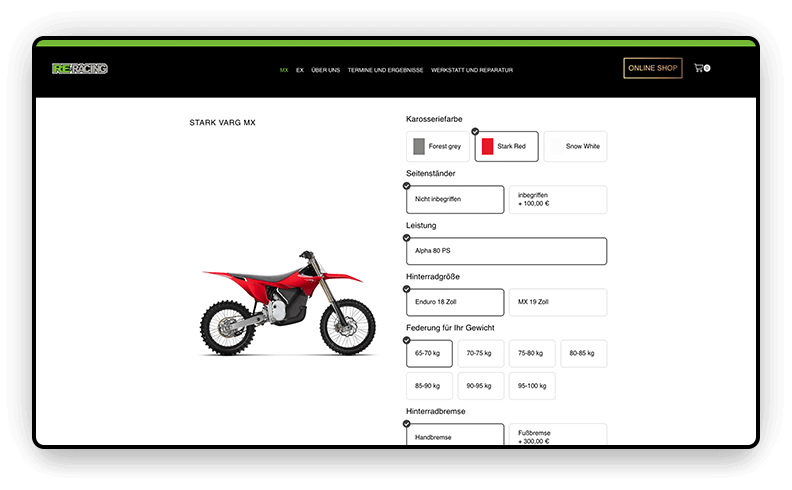Viewport: 792px width, 490px height.
Task: Choose Stark Red body color
Action: [x=506, y=147]
